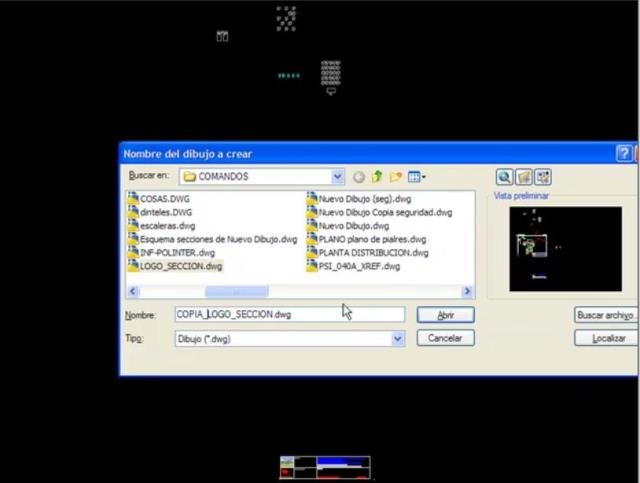Click the dinteles.DWG file icon
This screenshot has height=483, width=640.
pos(133,212)
